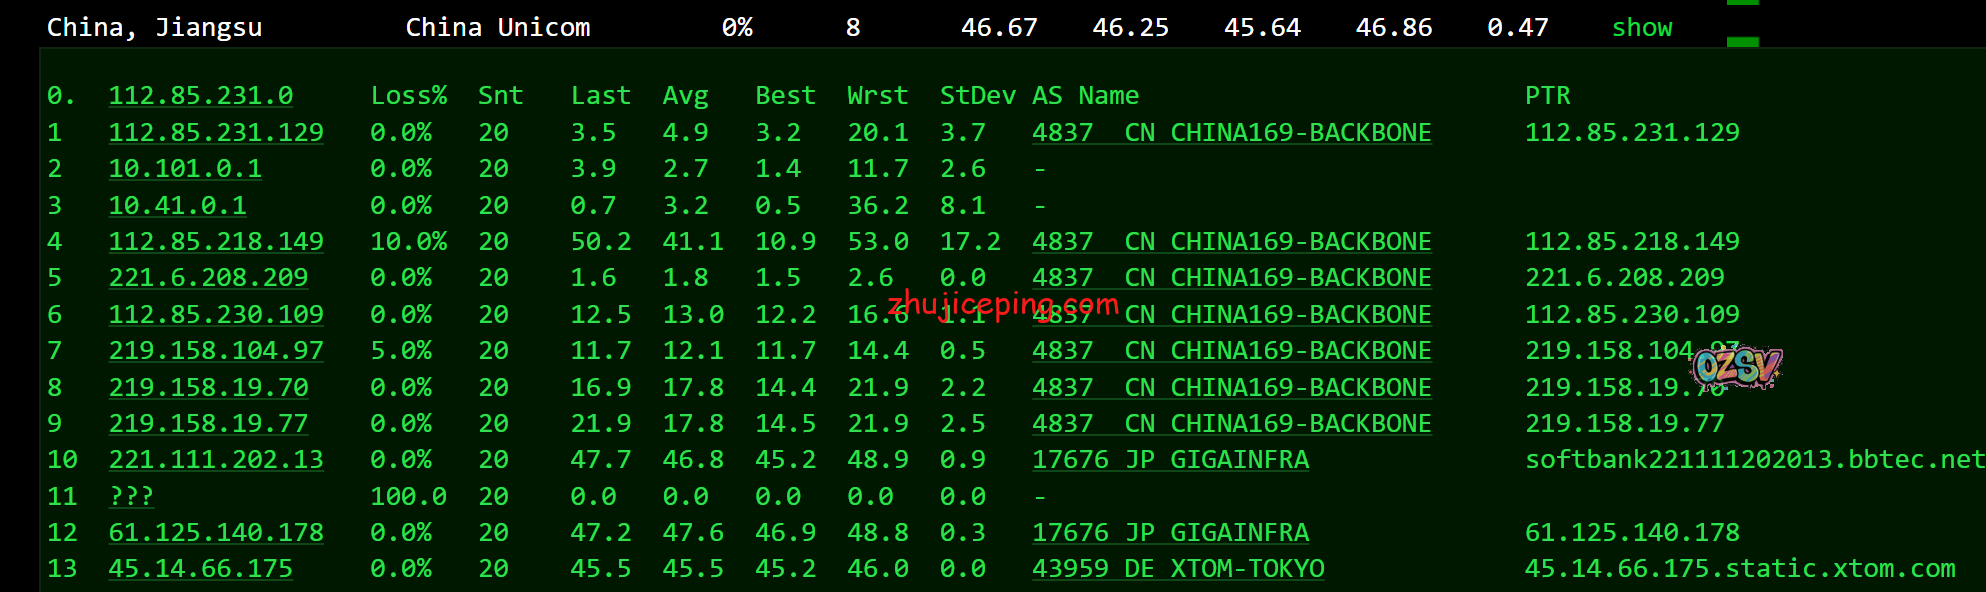Open the 112.85.231.0 header IP link
Viewport: 1986px width, 592px height.
(x=200, y=96)
